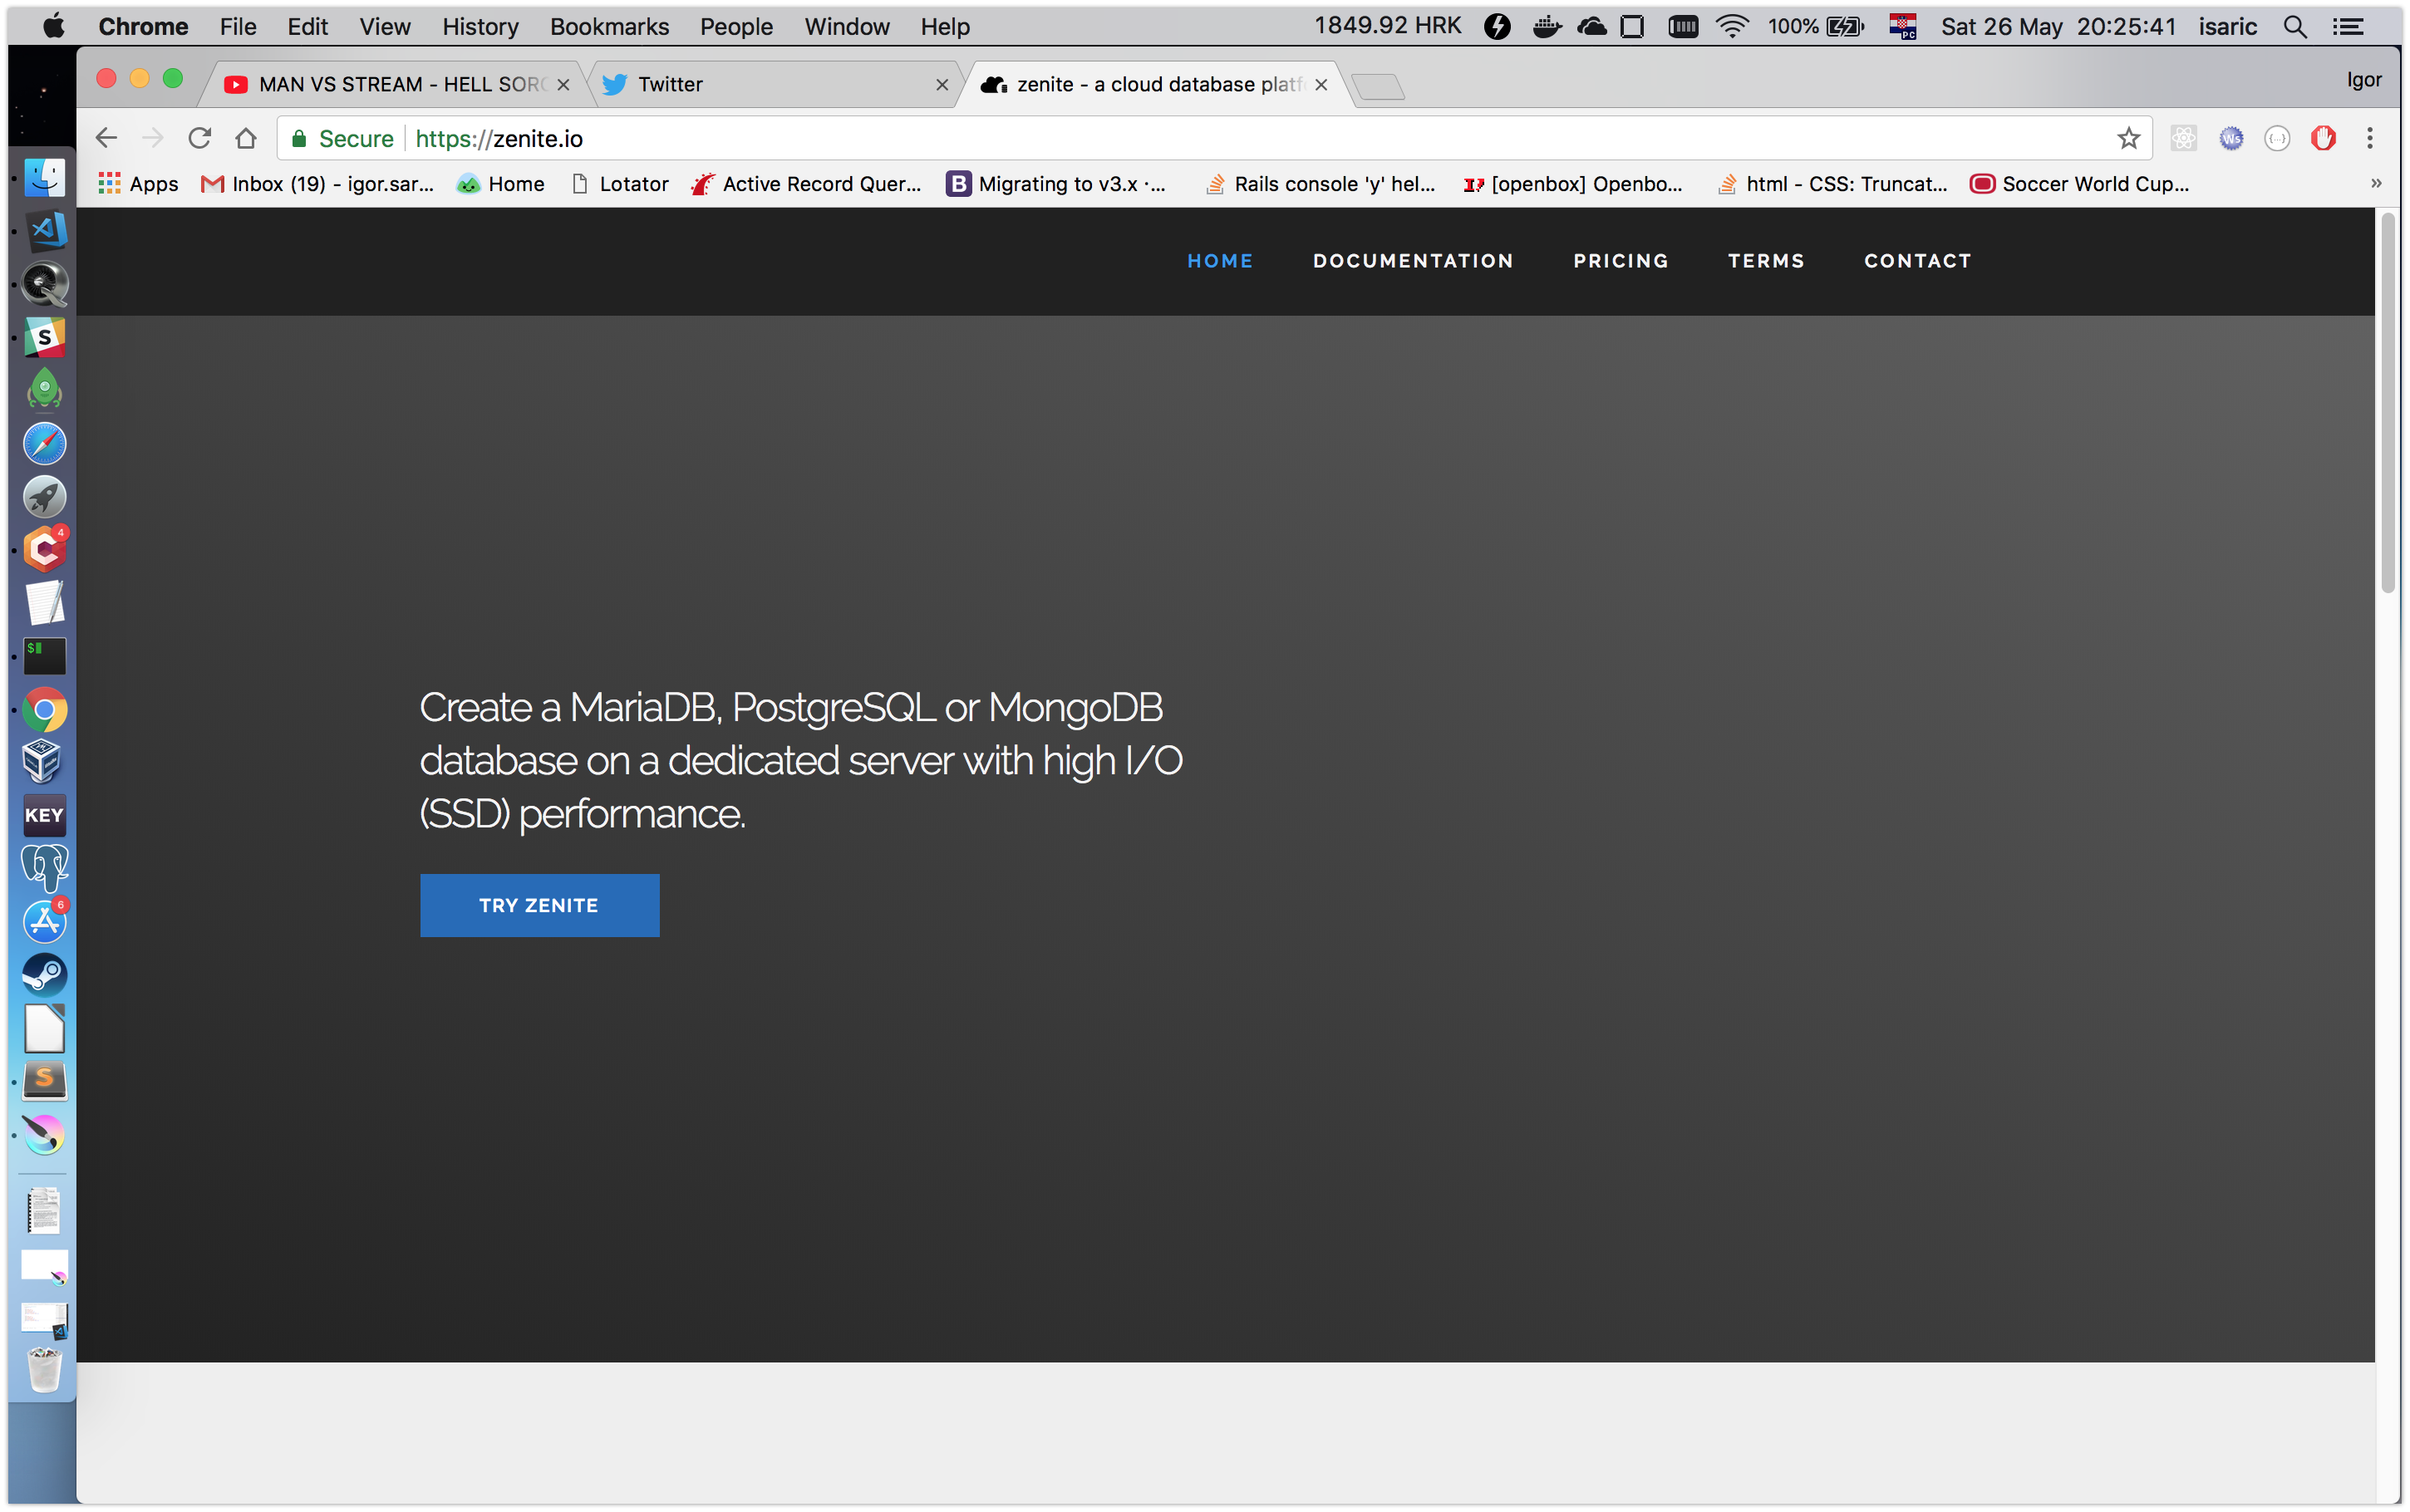Open the DOCUMENTATION nav link
The height and width of the screenshot is (1512, 2410).
(1412, 261)
